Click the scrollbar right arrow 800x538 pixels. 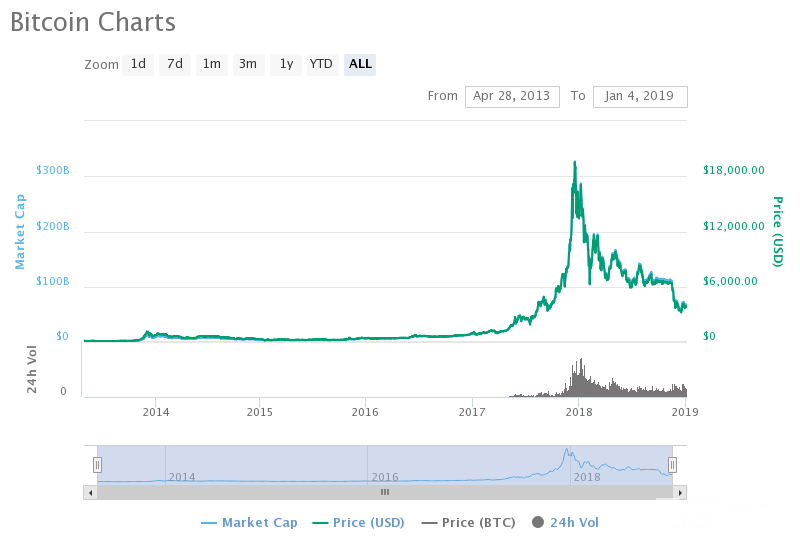(680, 492)
